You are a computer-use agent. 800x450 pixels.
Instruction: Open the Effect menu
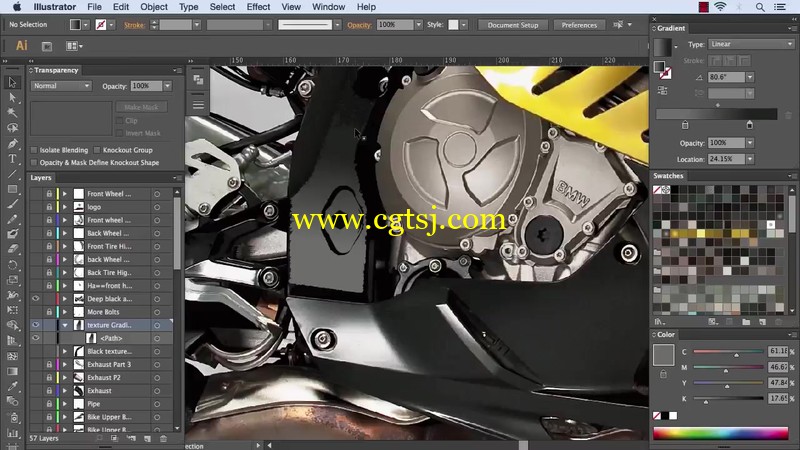(x=258, y=7)
